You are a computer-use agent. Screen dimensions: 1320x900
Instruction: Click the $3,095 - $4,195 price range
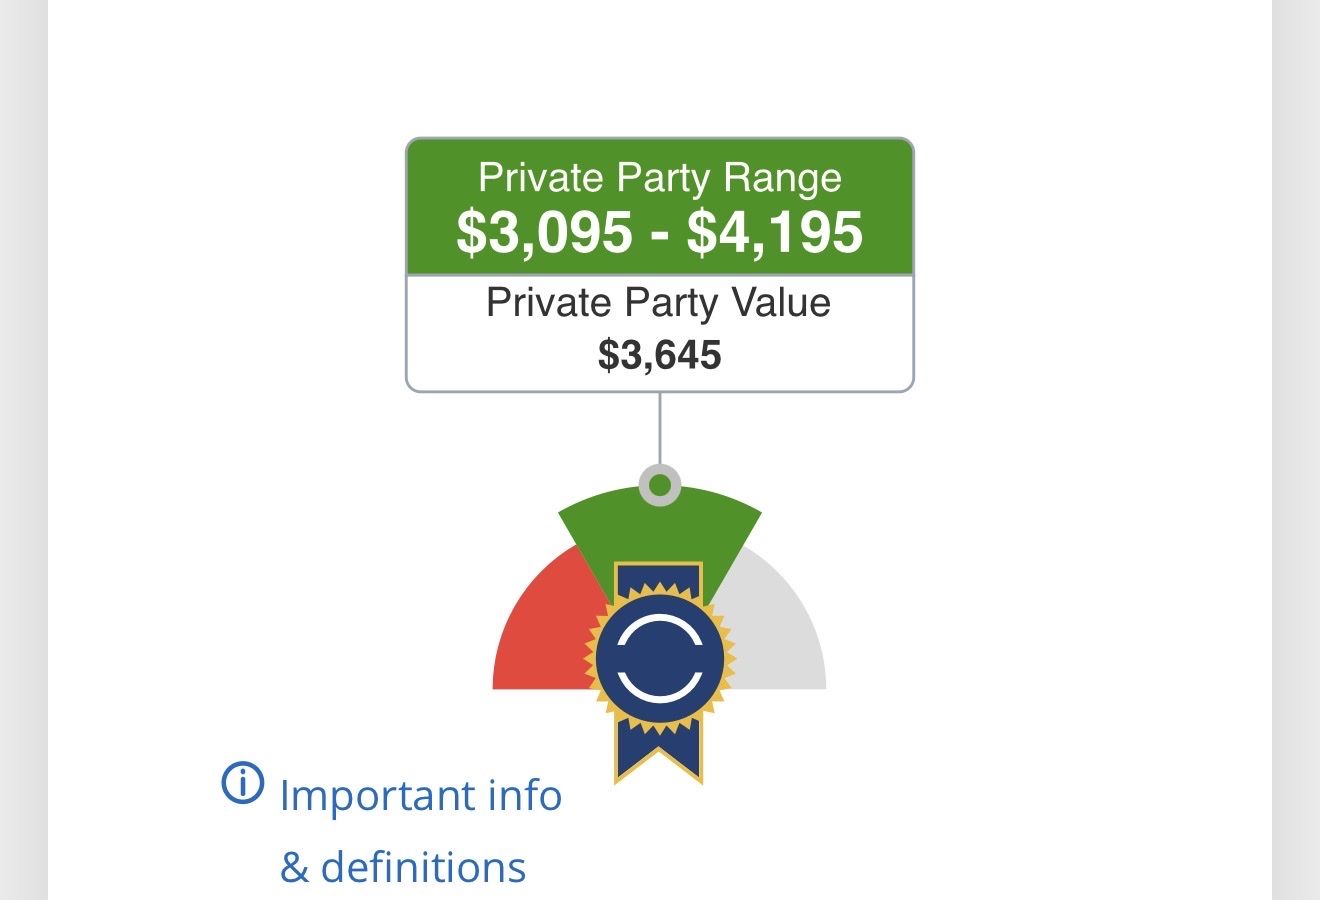point(660,232)
